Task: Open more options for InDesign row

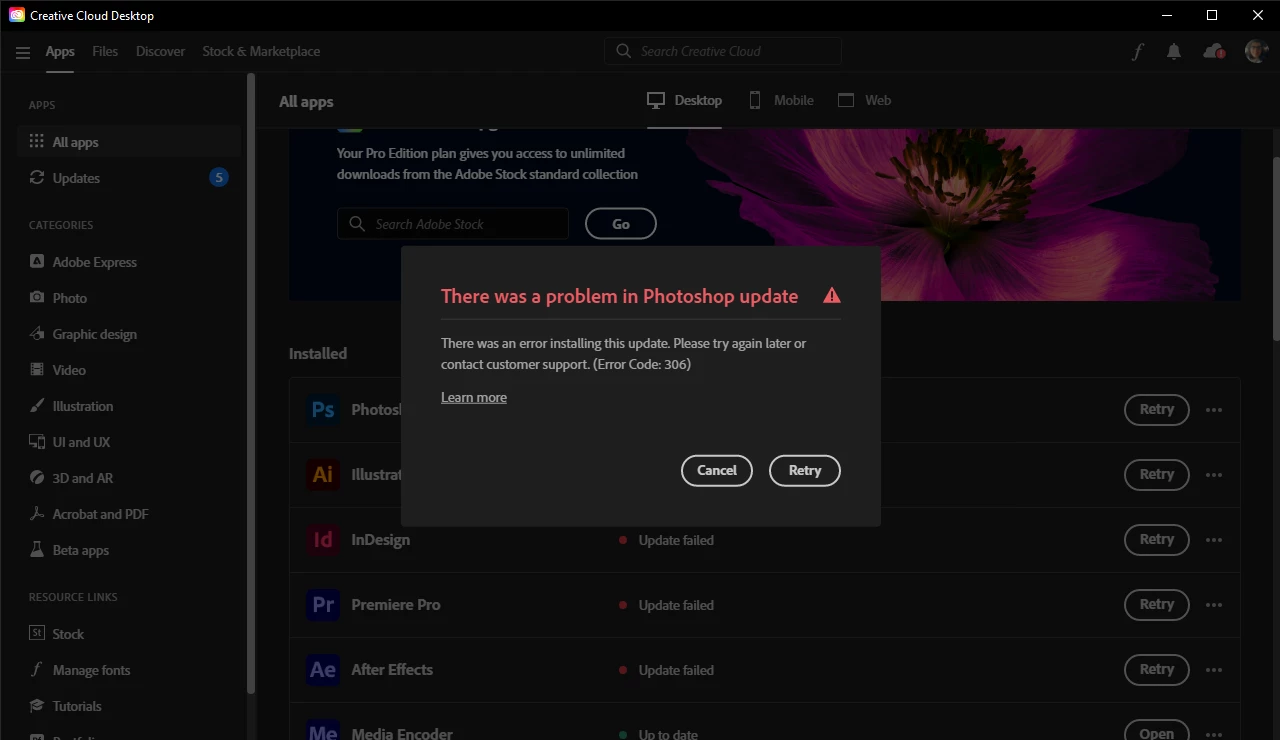Action: click(x=1214, y=540)
